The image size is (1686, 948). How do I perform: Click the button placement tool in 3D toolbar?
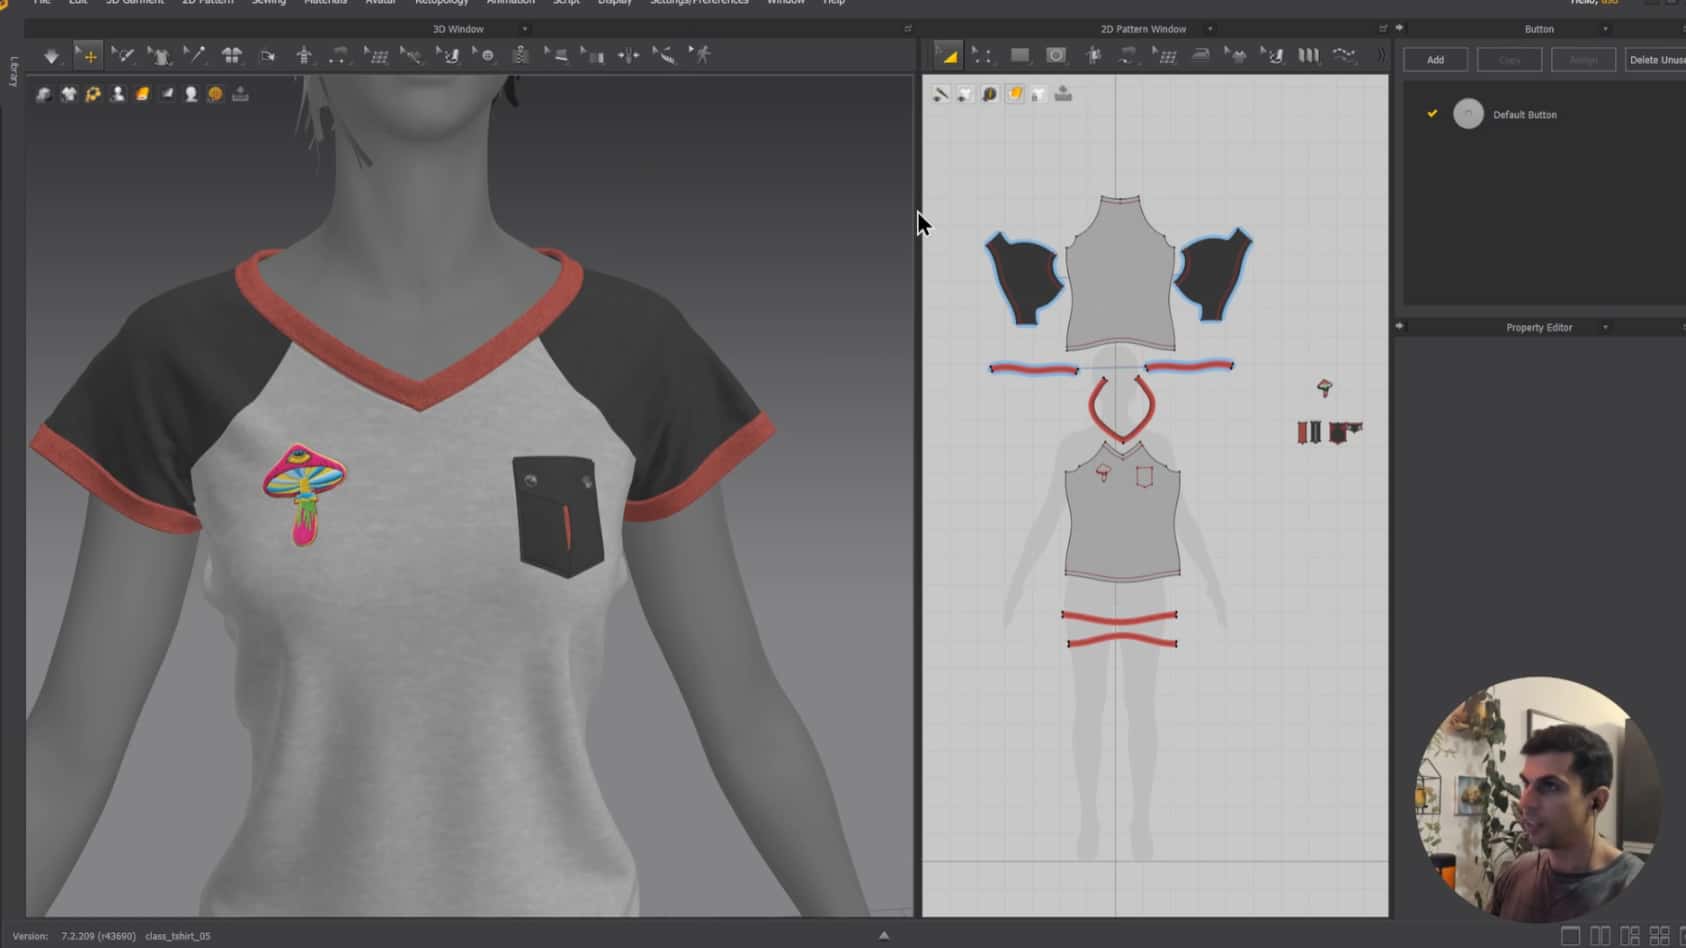pos(485,56)
